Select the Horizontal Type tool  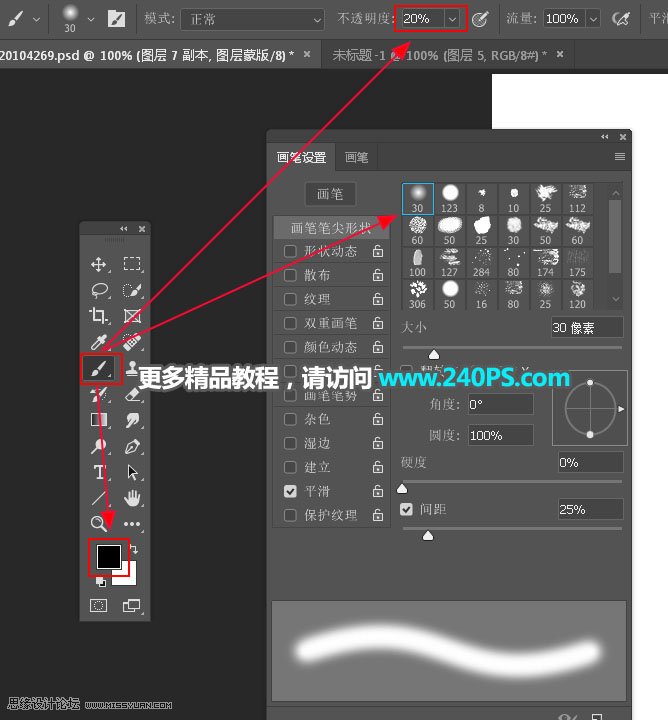99,472
